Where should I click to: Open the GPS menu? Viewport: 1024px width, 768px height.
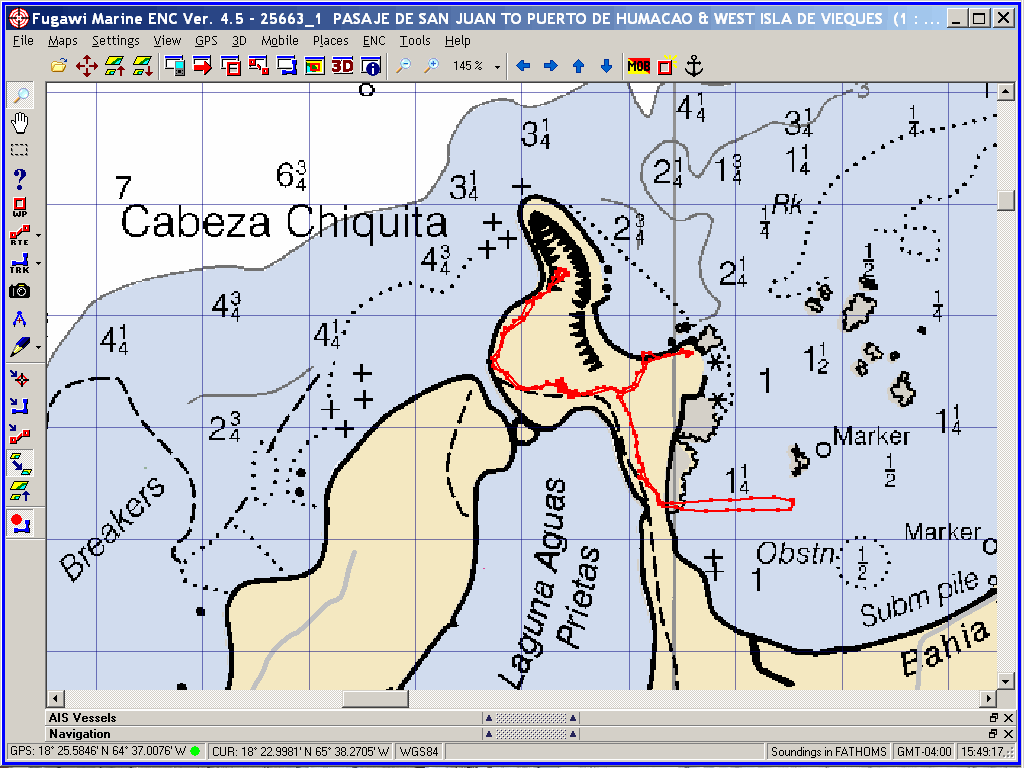click(206, 40)
